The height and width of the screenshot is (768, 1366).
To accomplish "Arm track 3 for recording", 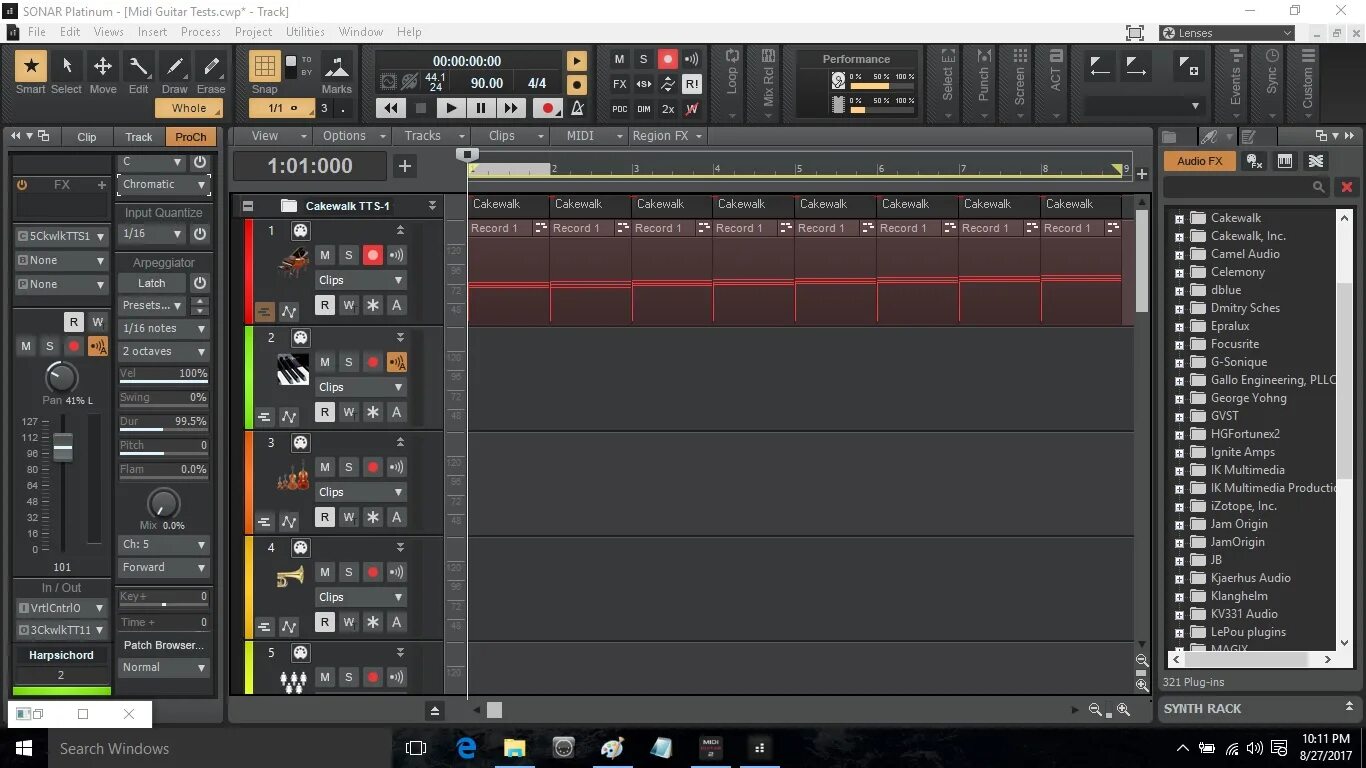I will (373, 467).
